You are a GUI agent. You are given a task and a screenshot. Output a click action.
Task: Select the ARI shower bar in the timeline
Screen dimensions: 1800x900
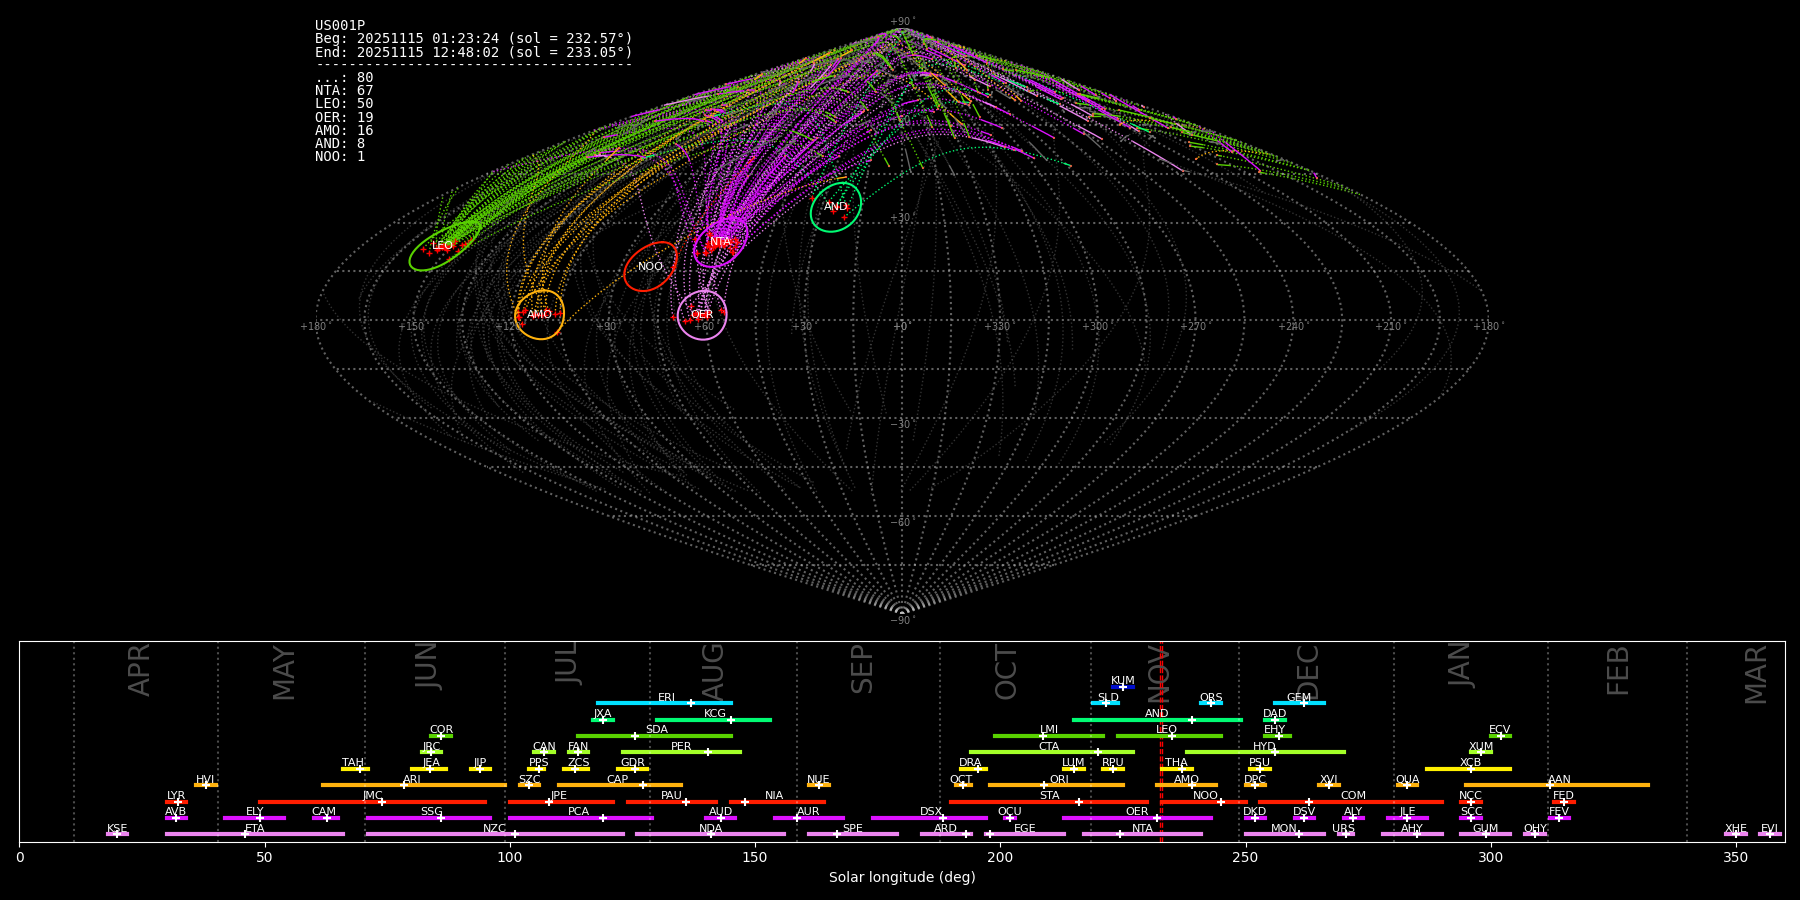pyautogui.click(x=413, y=785)
